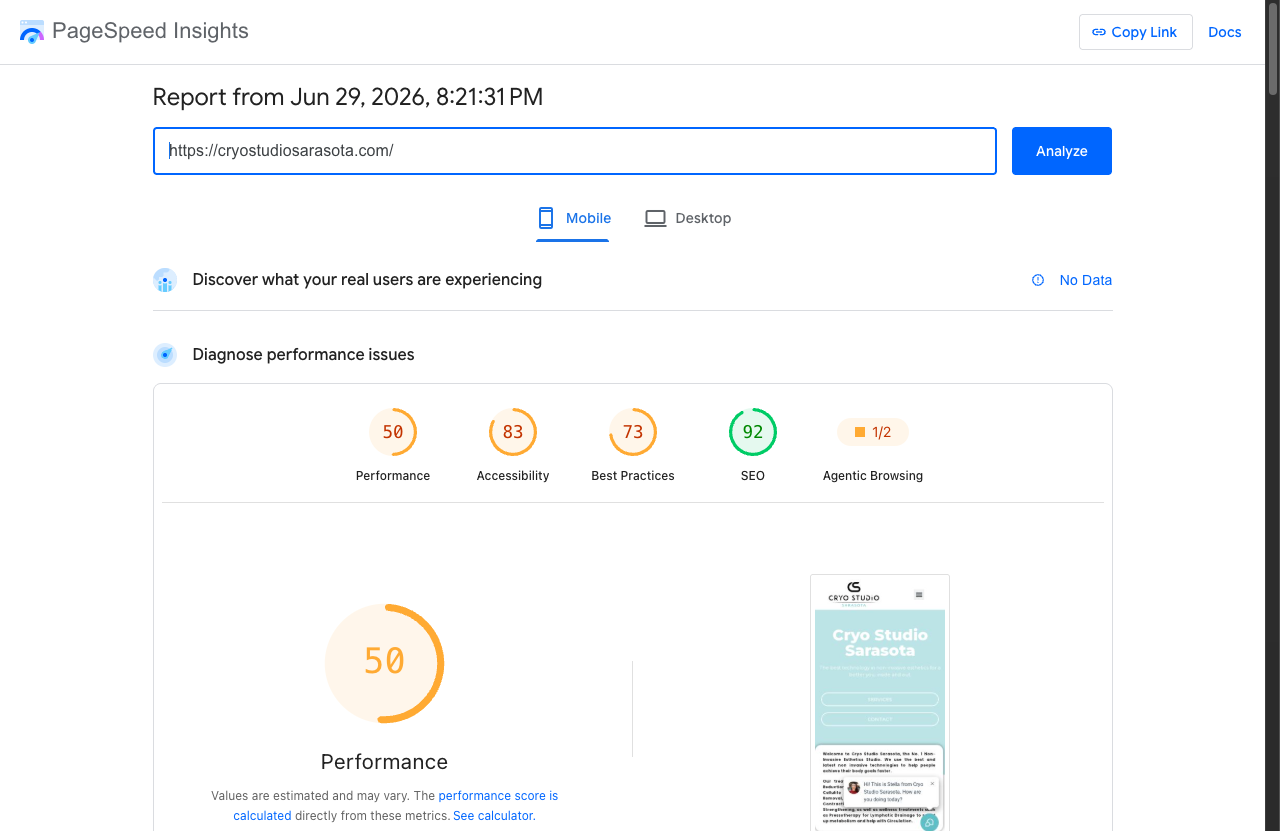Click the desktop monitor icon
The image size is (1280, 831).
655,218
